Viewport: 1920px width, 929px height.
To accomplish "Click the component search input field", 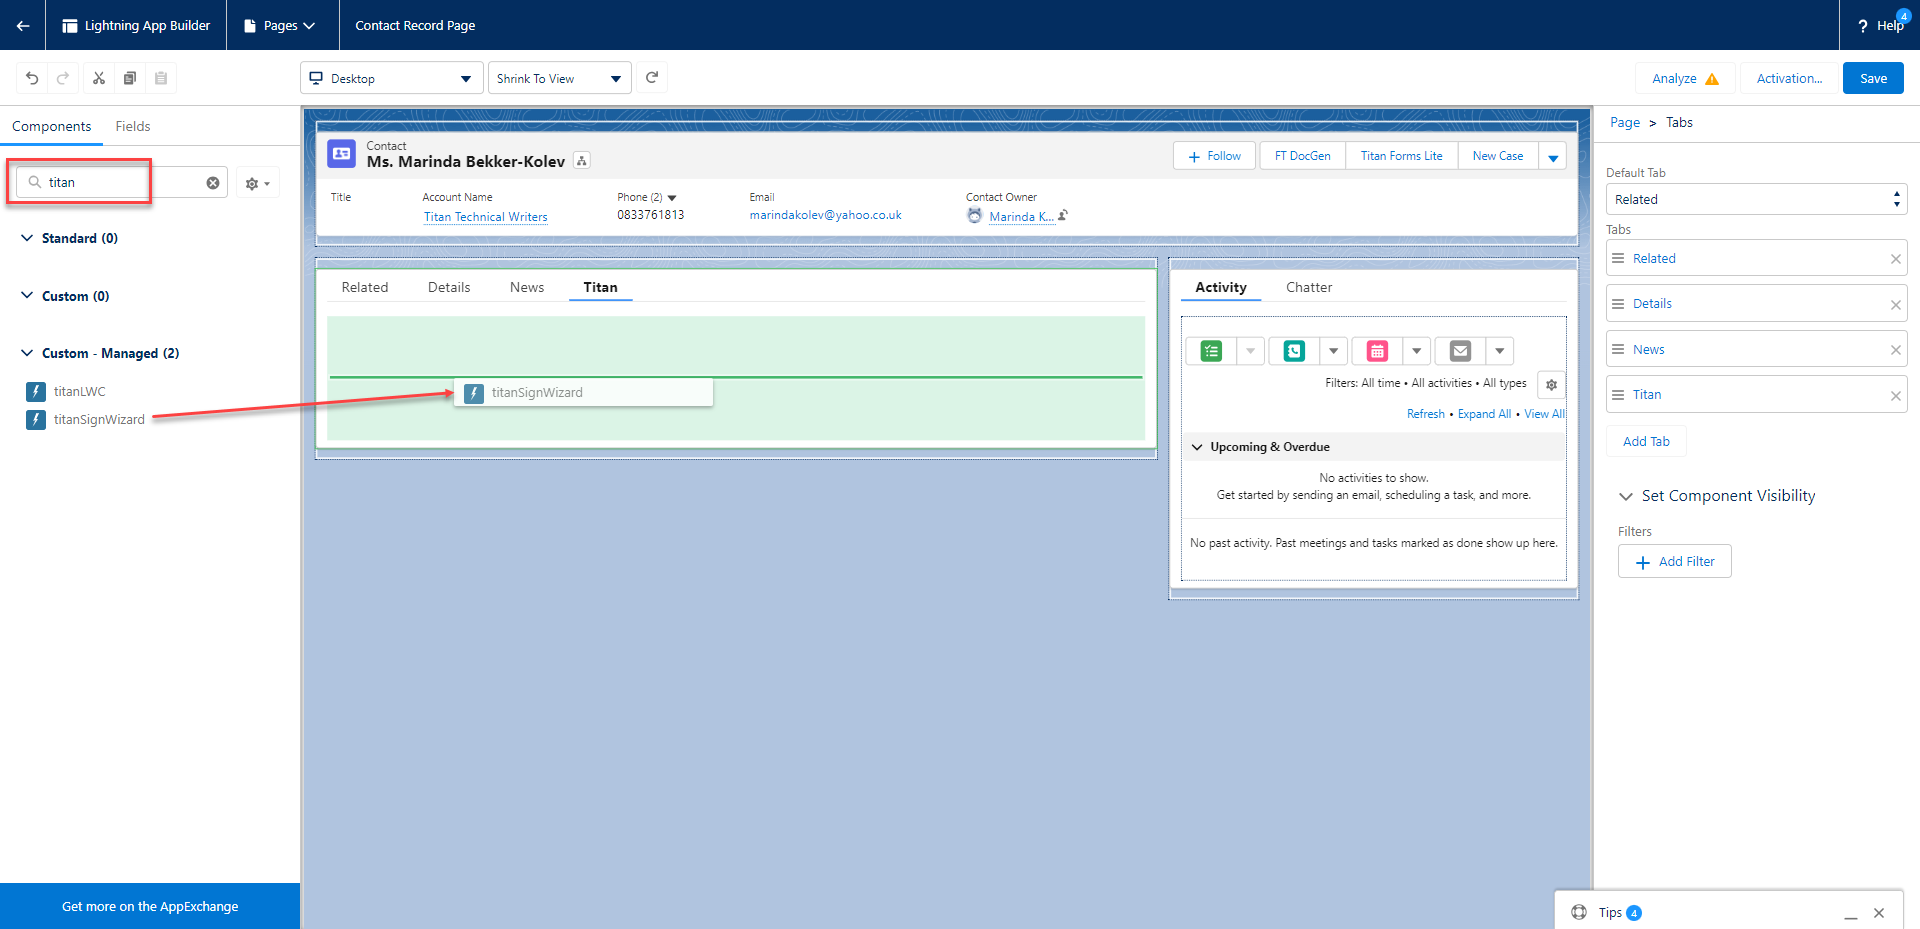I will point(122,182).
